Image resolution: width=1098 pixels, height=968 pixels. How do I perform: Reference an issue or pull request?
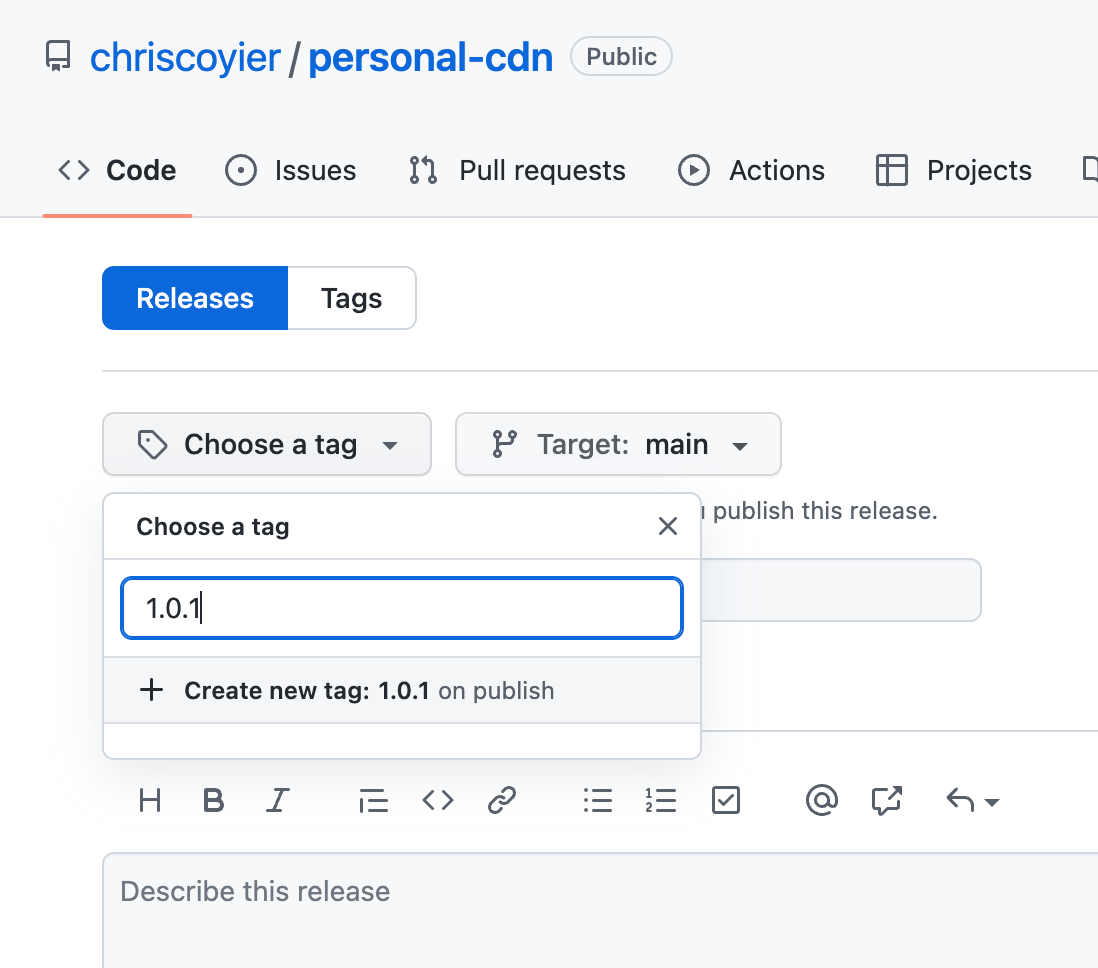(x=886, y=800)
